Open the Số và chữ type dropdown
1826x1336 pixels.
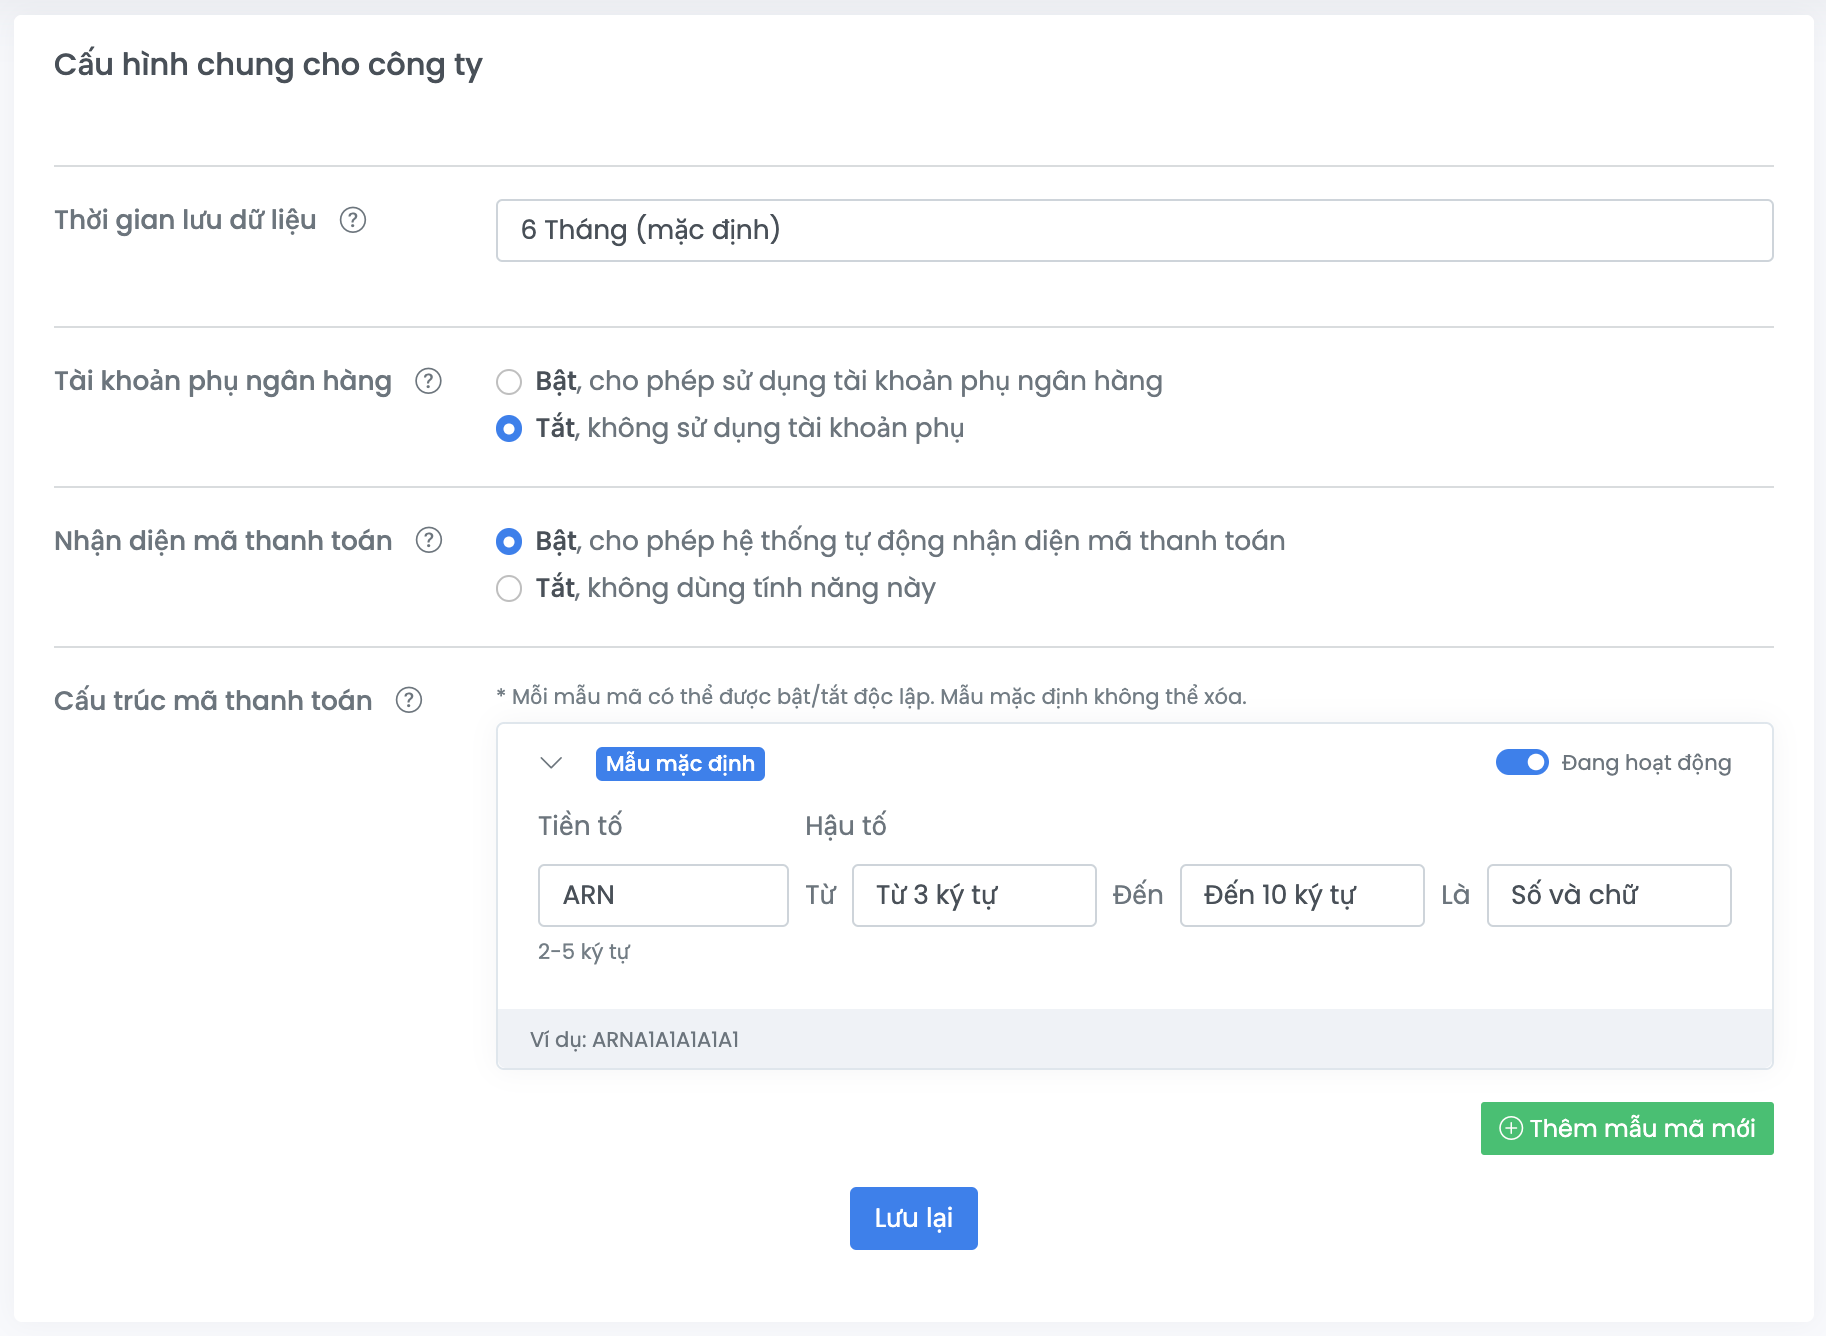coord(1608,895)
